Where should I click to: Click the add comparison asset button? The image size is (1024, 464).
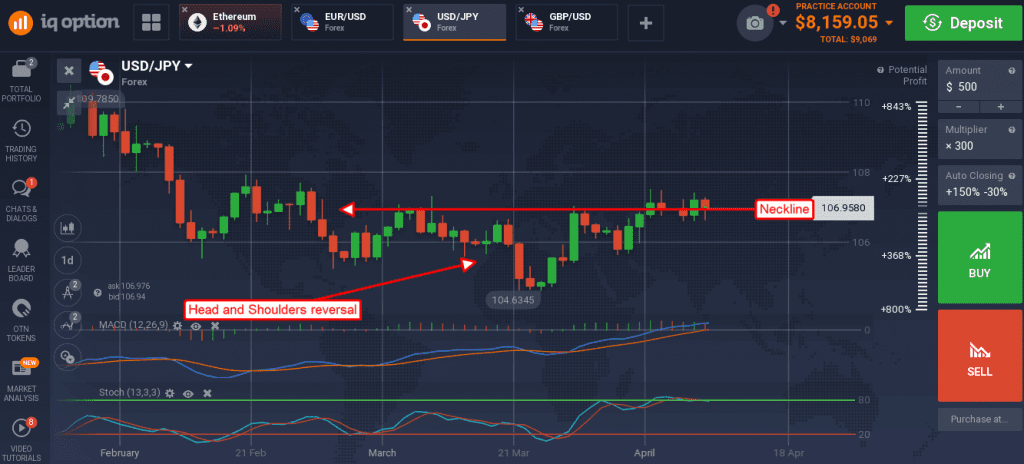click(67, 356)
